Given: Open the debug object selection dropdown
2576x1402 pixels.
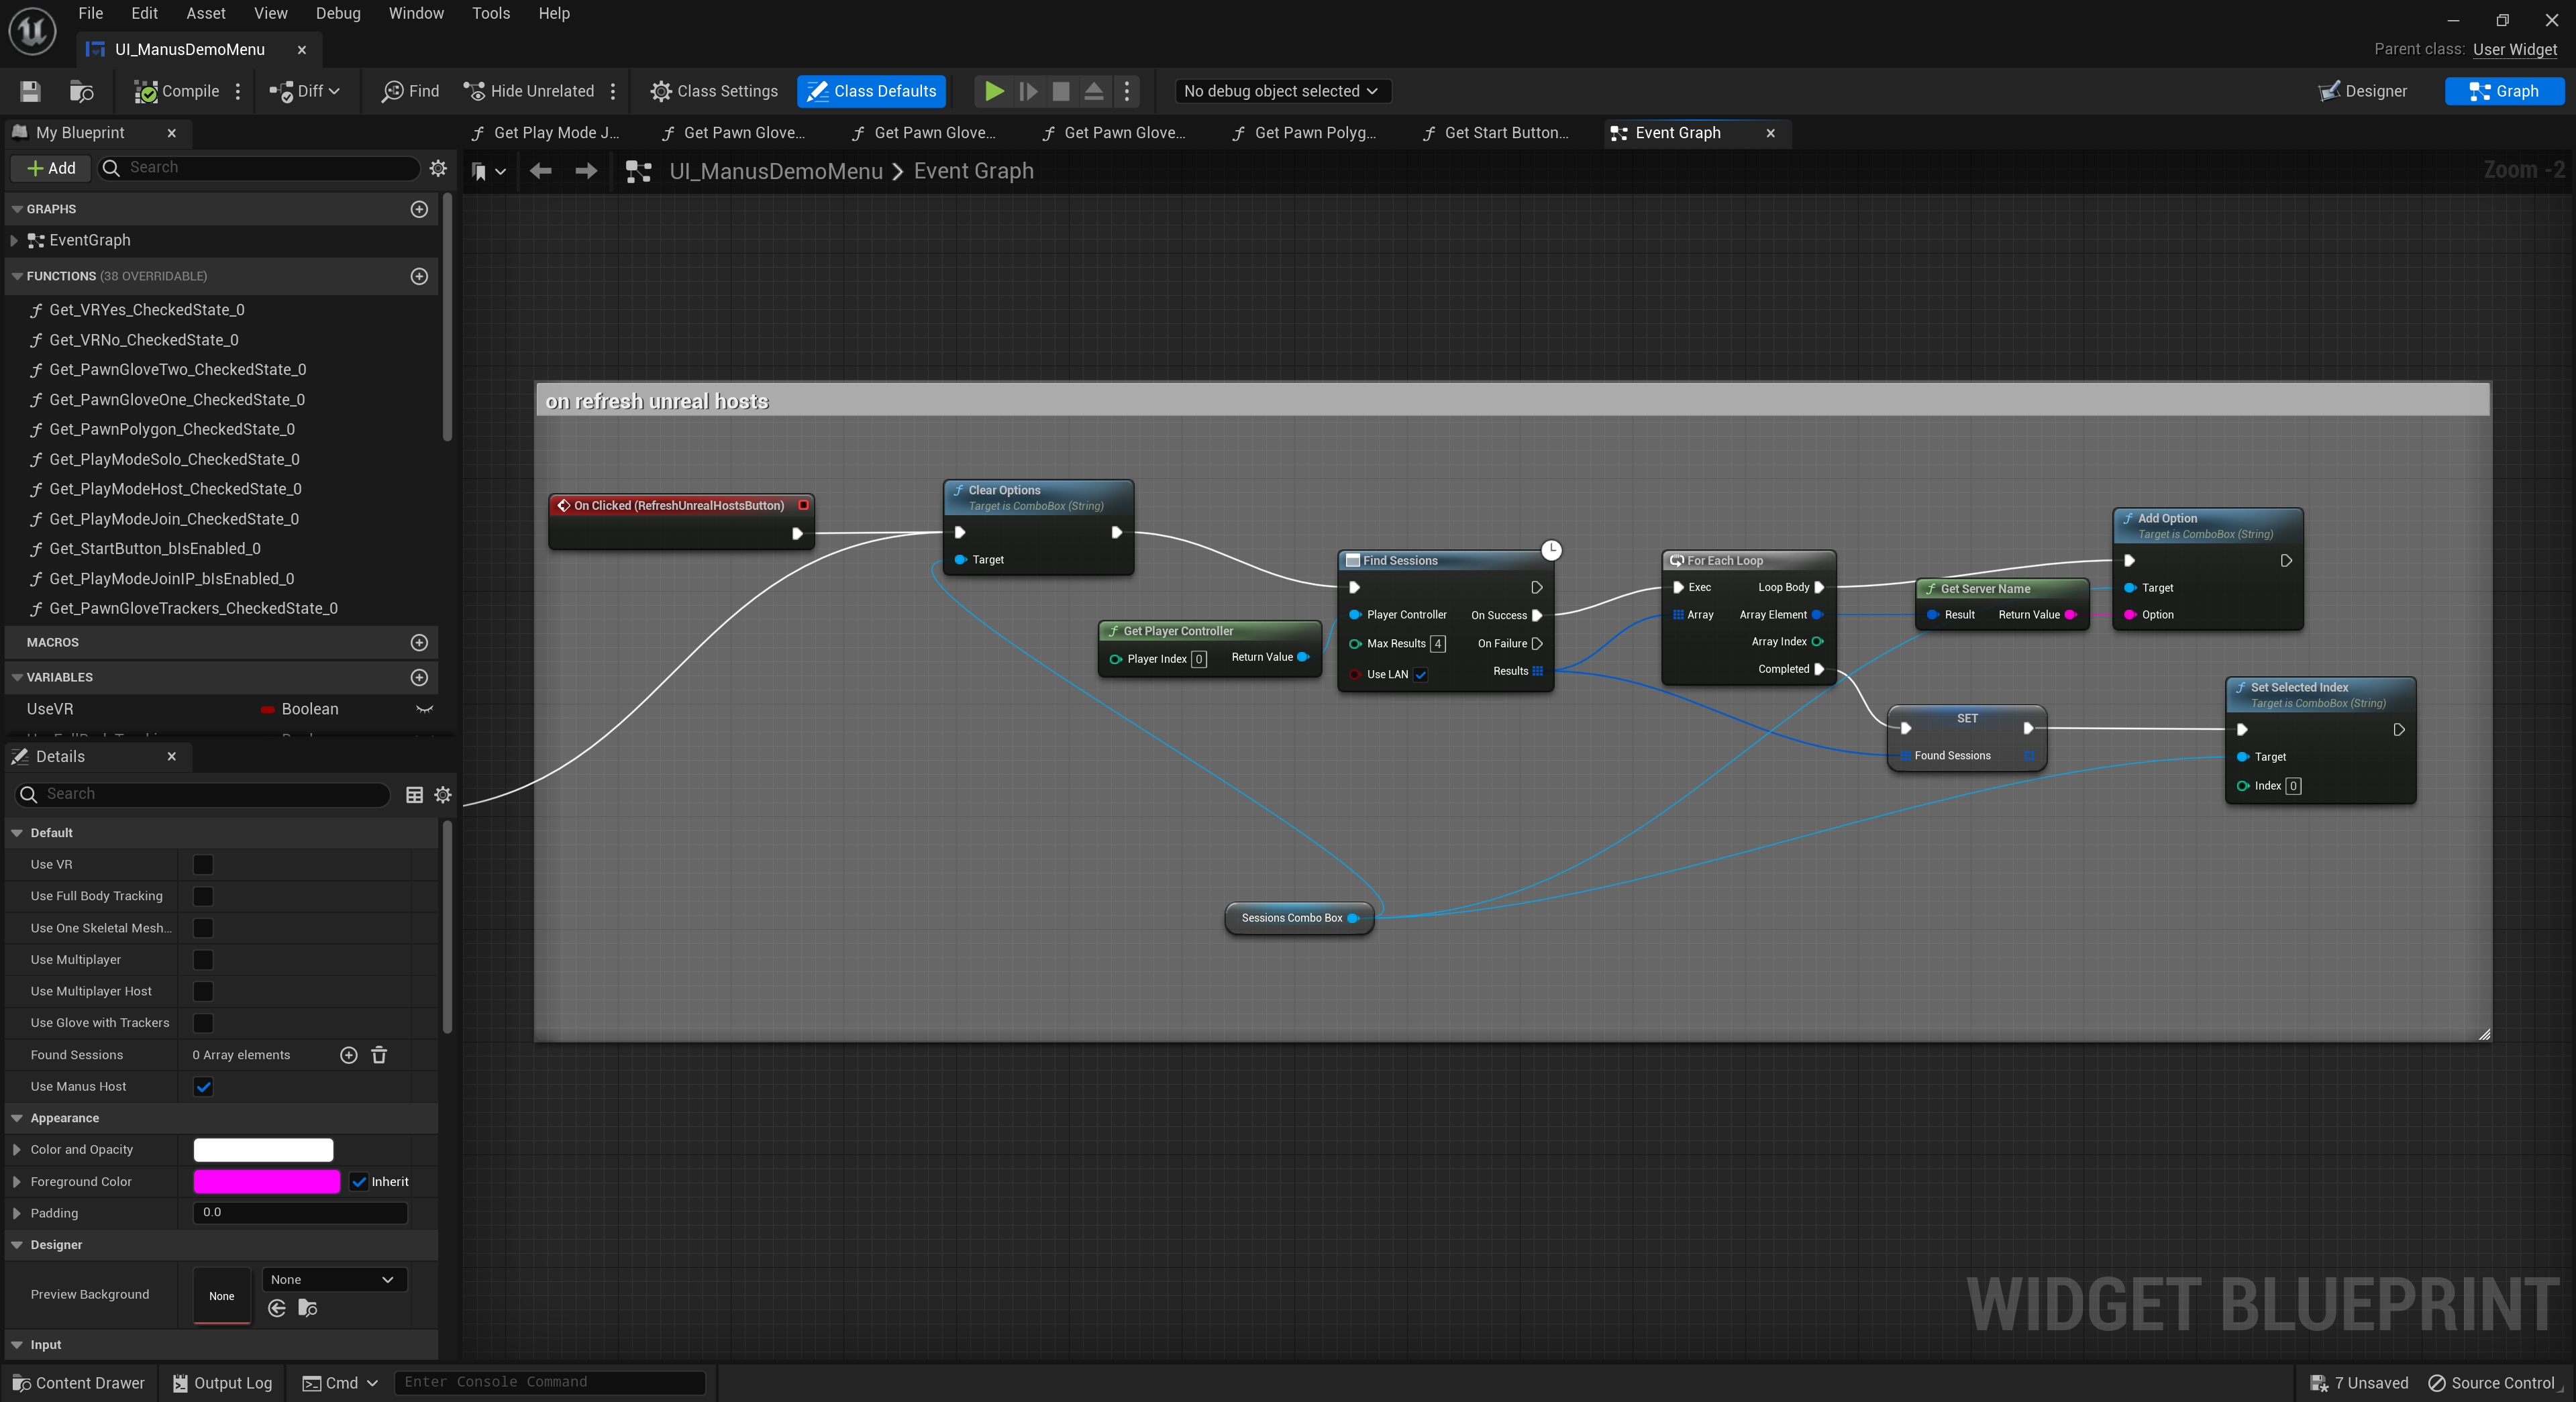Looking at the screenshot, I should (1280, 91).
